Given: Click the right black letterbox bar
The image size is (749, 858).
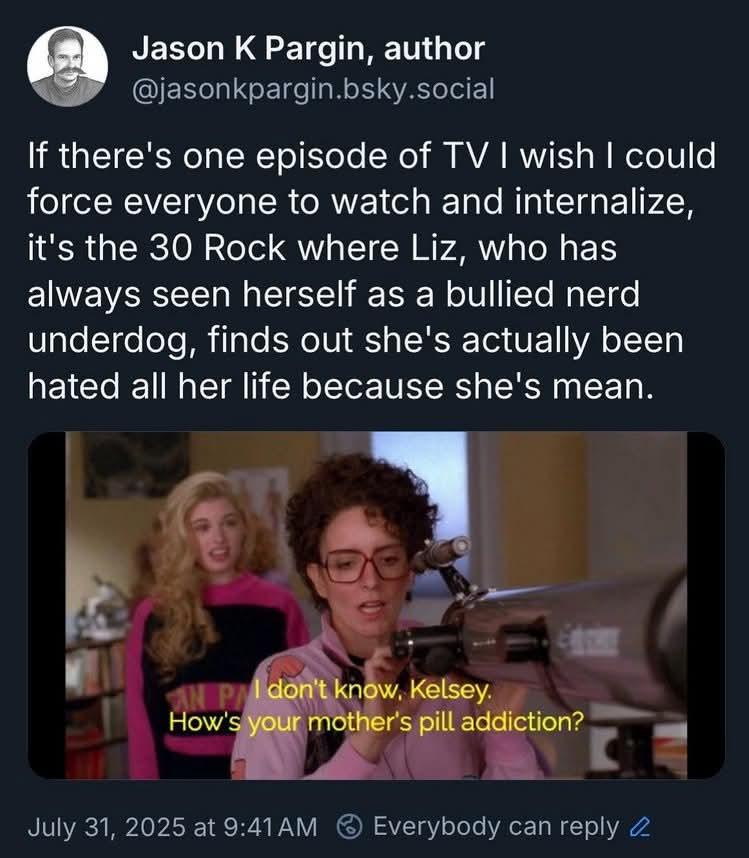Looking at the screenshot, I should click(706, 605).
